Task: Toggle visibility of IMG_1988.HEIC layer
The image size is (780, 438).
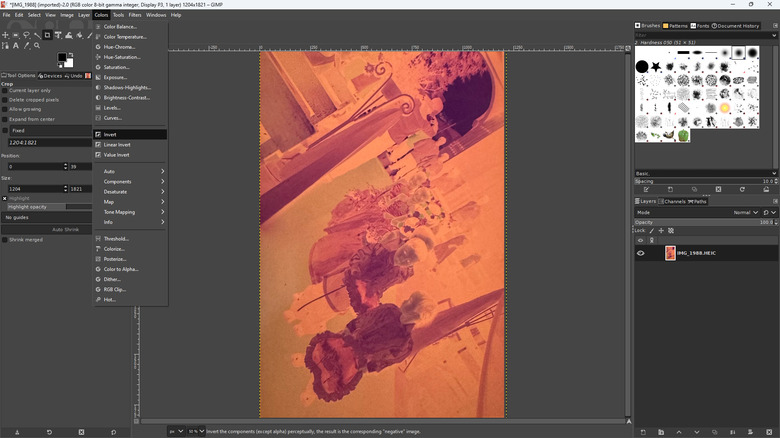Action: (641, 253)
